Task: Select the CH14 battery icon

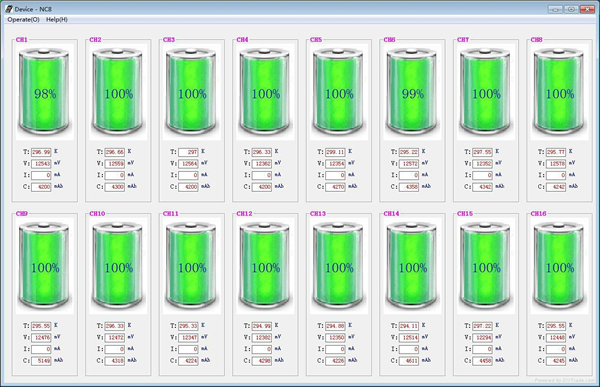Action: (412, 266)
